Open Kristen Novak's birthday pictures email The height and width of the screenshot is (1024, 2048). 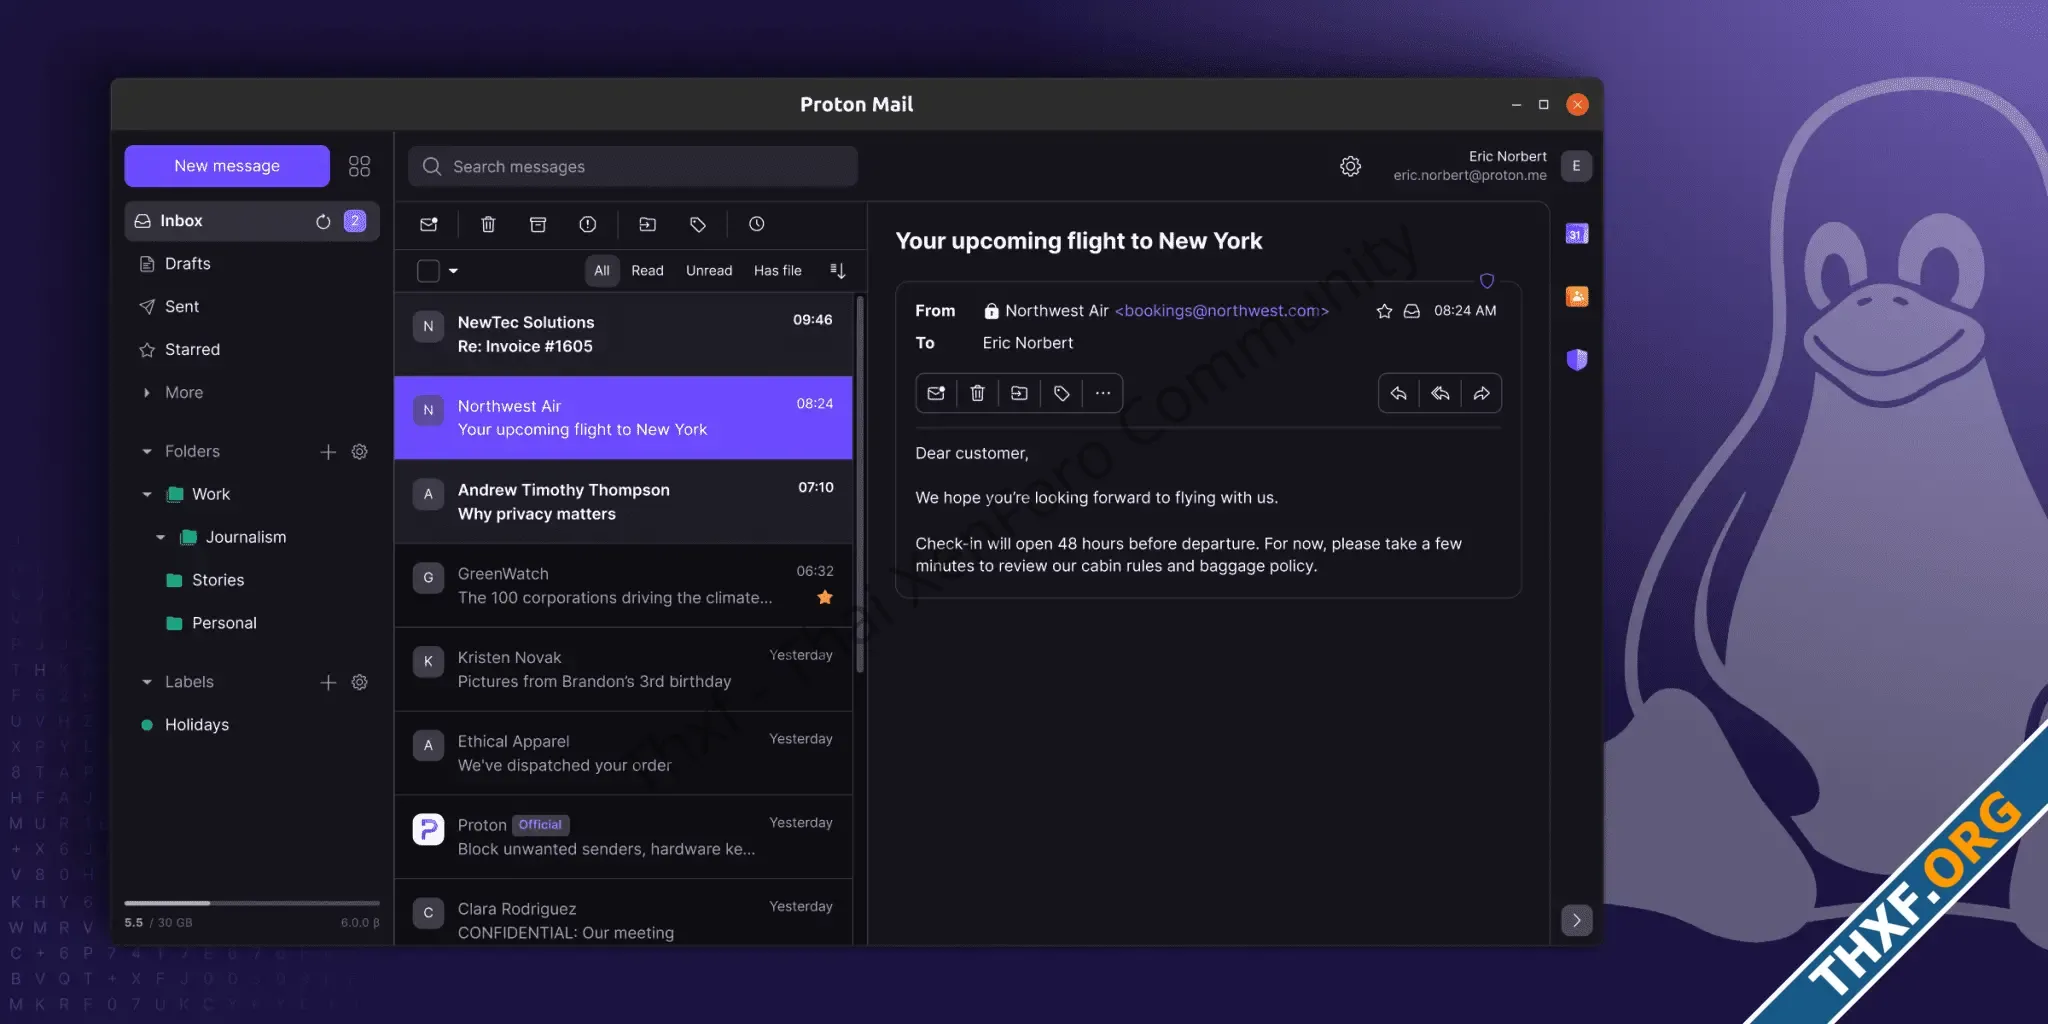[x=624, y=670]
